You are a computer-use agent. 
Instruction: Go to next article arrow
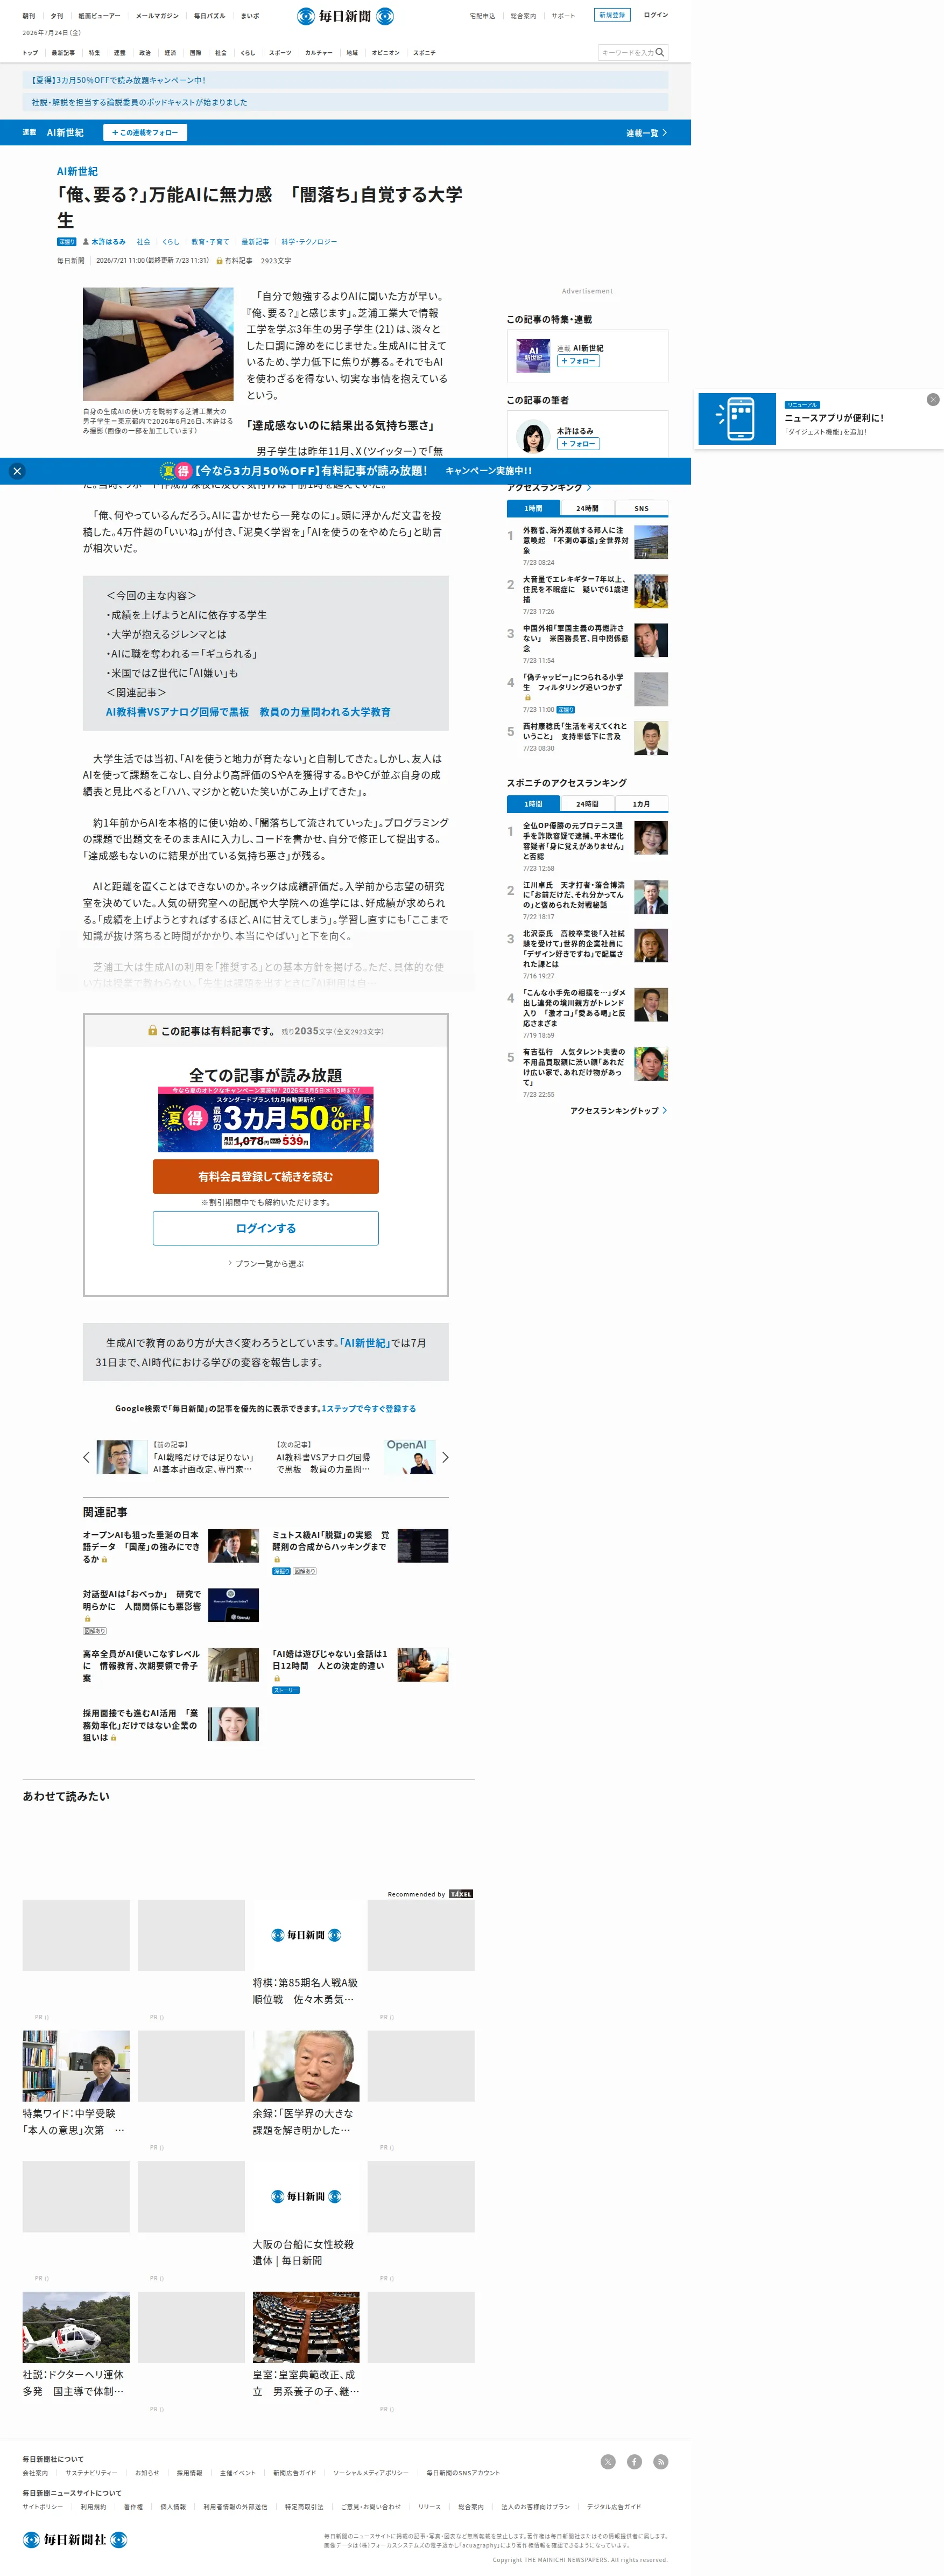pos(445,1457)
